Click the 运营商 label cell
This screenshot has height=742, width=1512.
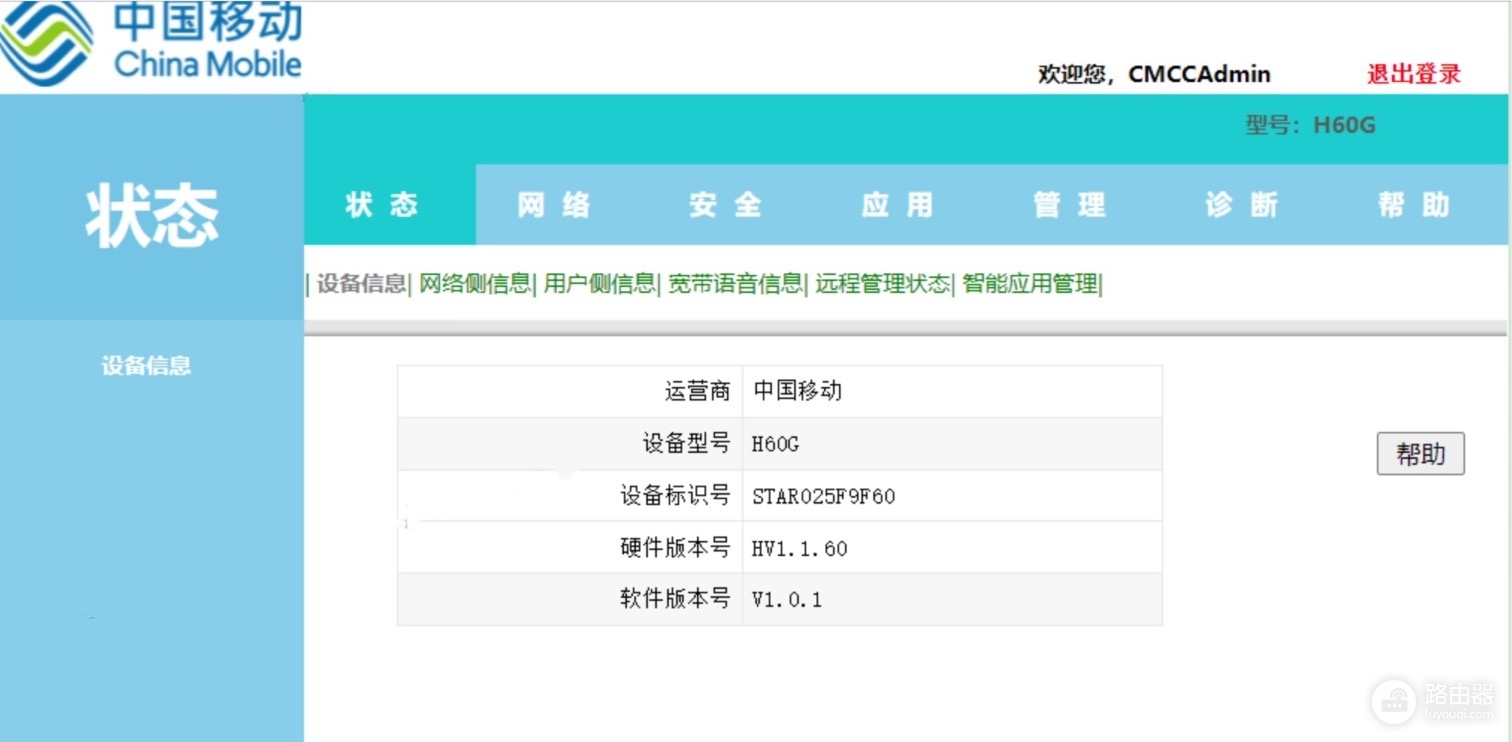click(x=570, y=391)
